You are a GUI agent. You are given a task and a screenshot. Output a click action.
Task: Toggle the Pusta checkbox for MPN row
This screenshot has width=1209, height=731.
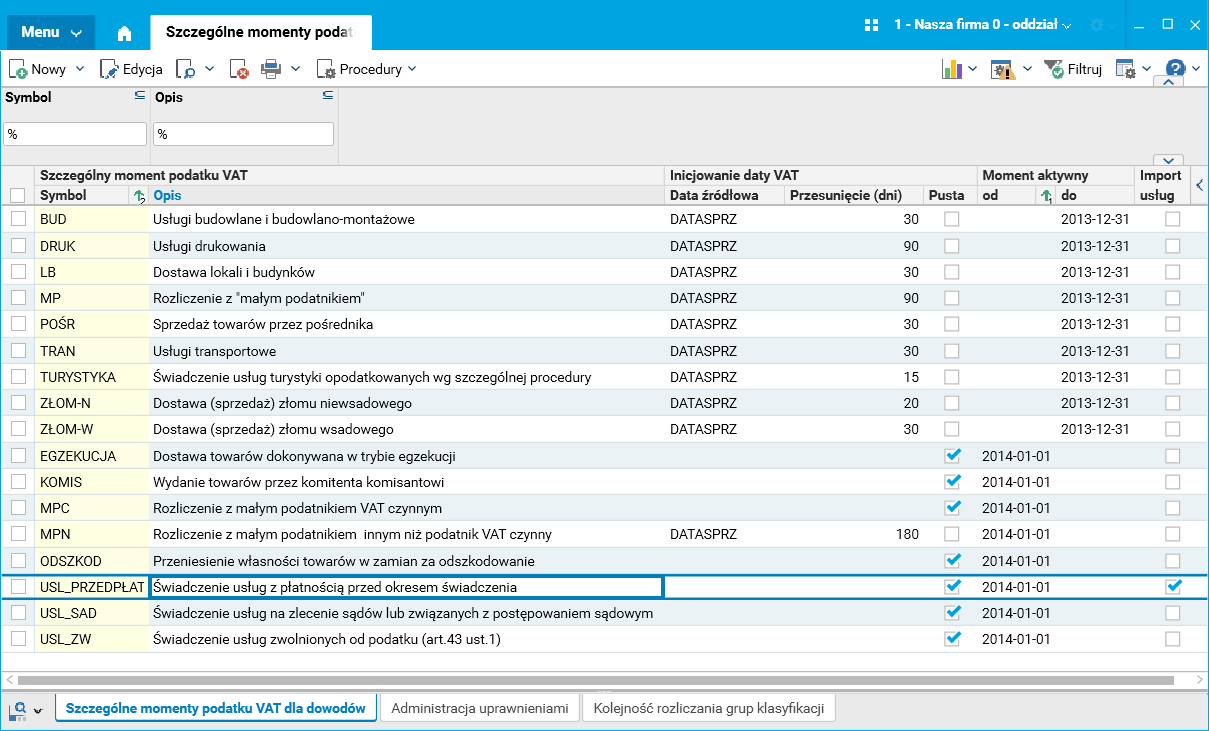pyautogui.click(x=952, y=534)
